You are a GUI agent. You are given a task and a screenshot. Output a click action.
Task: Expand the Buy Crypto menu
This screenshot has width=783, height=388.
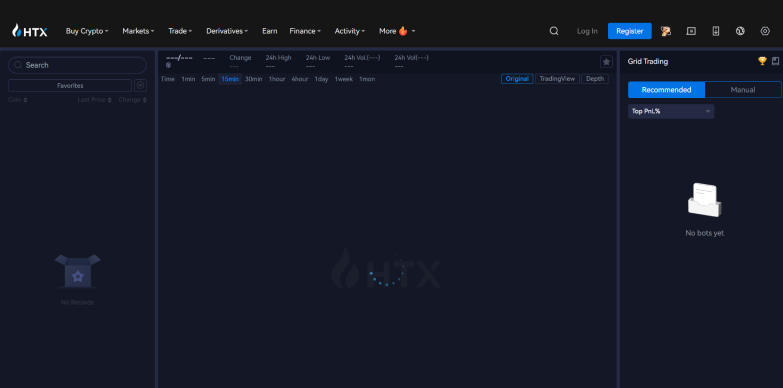[x=87, y=31]
